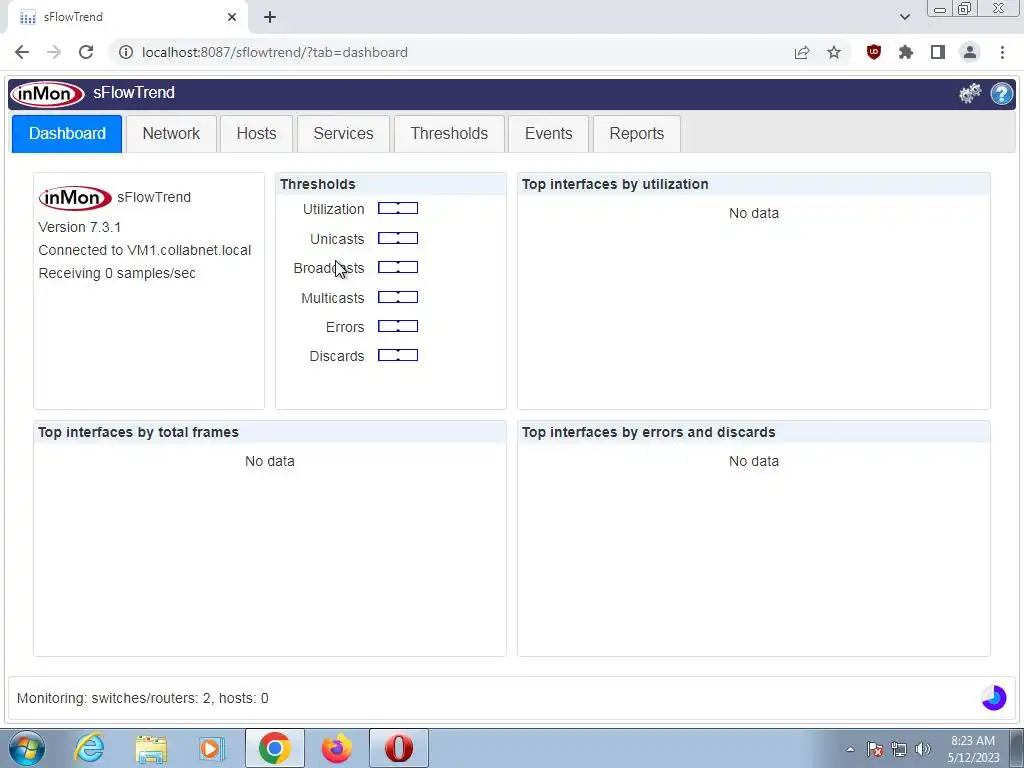Click the inMon logo in the header bar
Image resolution: width=1024 pixels, height=768 pixels.
[x=48, y=93]
